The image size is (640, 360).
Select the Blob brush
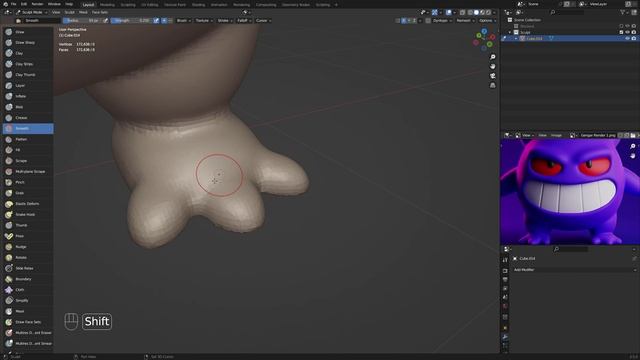pyautogui.click(x=28, y=107)
